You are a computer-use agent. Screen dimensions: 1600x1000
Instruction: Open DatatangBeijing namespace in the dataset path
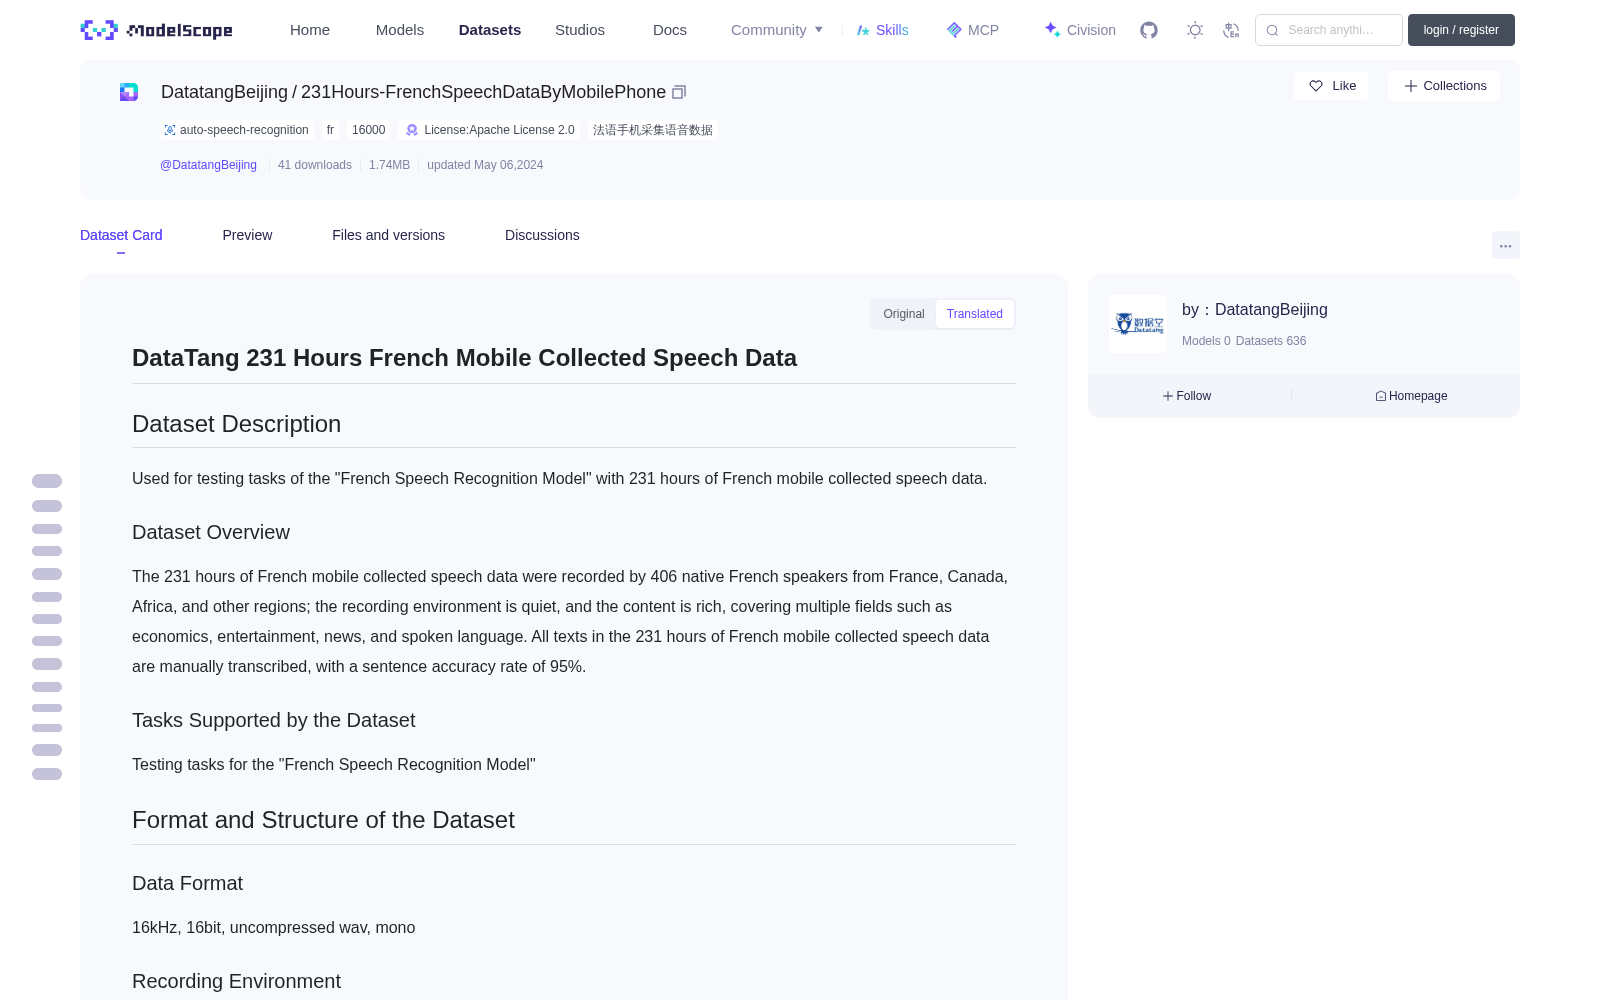pos(224,92)
